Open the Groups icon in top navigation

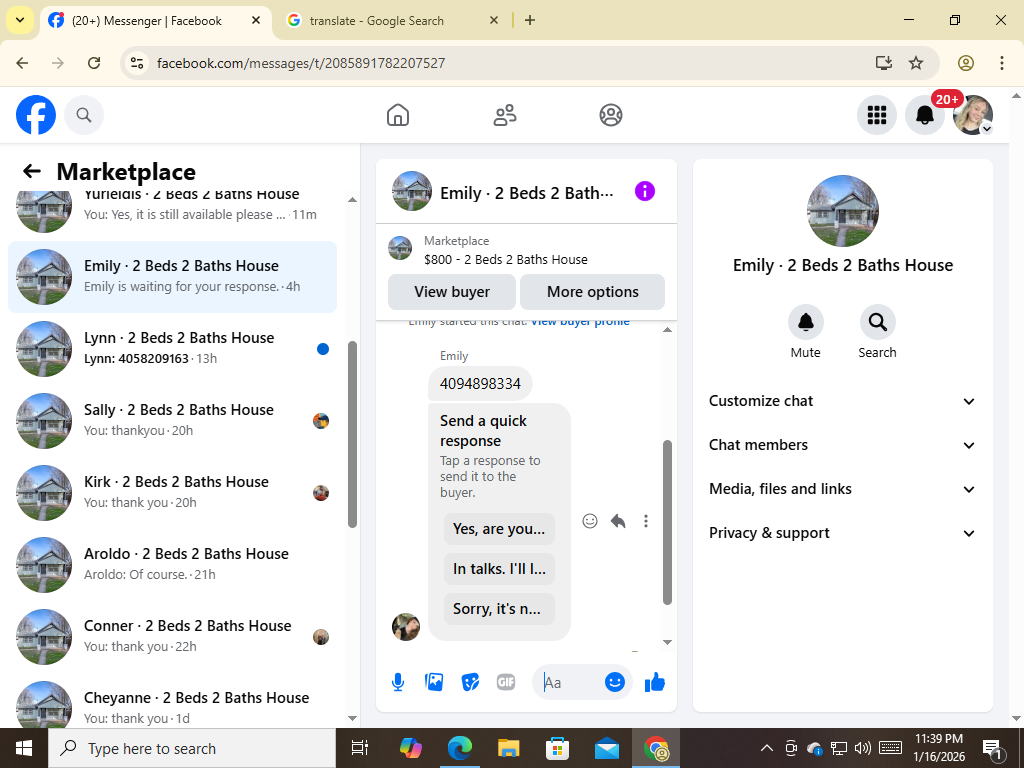[611, 115]
